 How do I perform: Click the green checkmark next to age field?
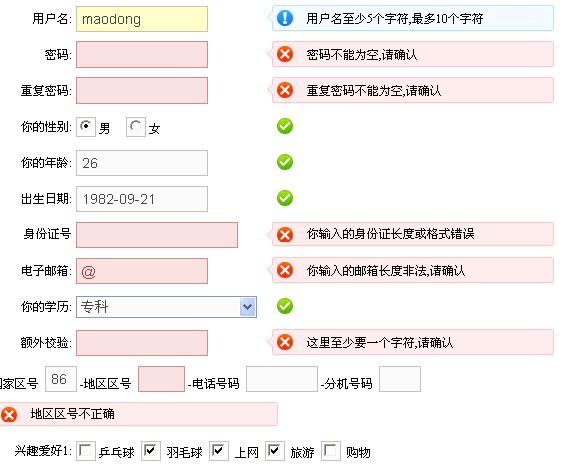285,162
